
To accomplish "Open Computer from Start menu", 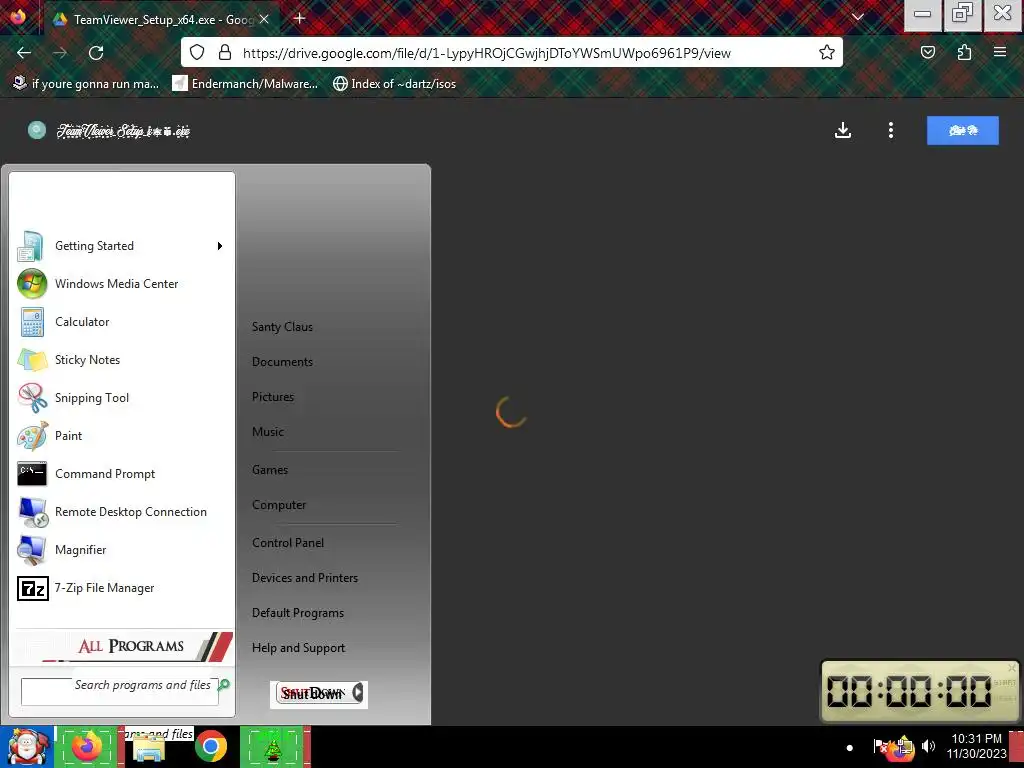I will [x=279, y=505].
